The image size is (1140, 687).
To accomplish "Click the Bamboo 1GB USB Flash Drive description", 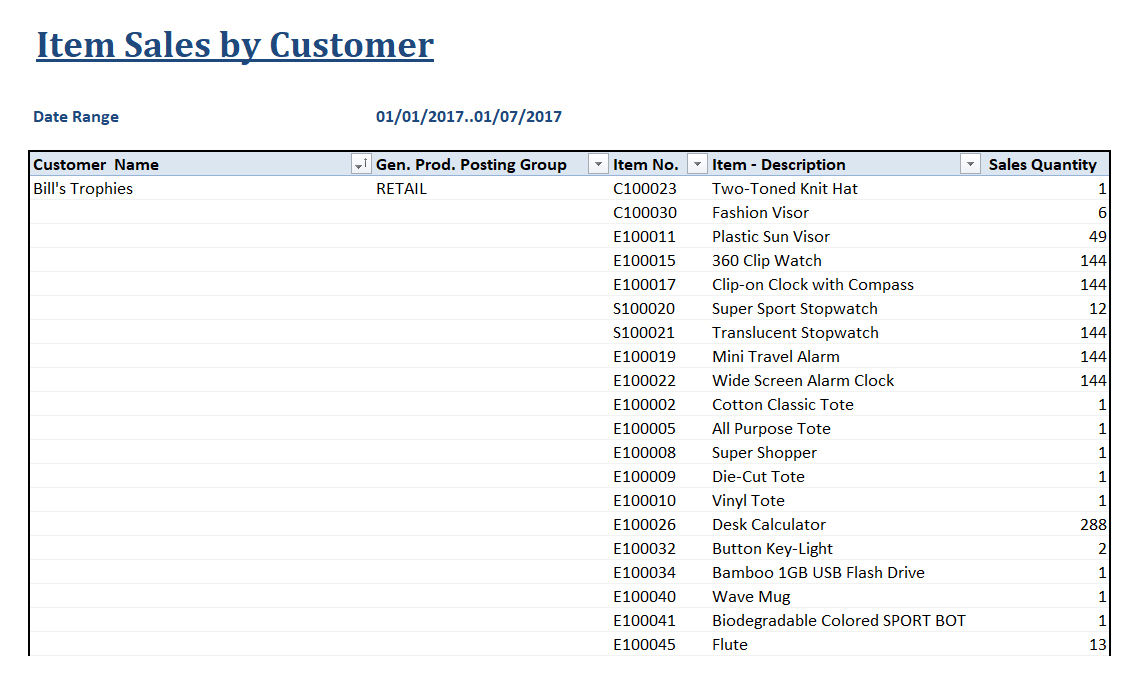I will (818, 572).
